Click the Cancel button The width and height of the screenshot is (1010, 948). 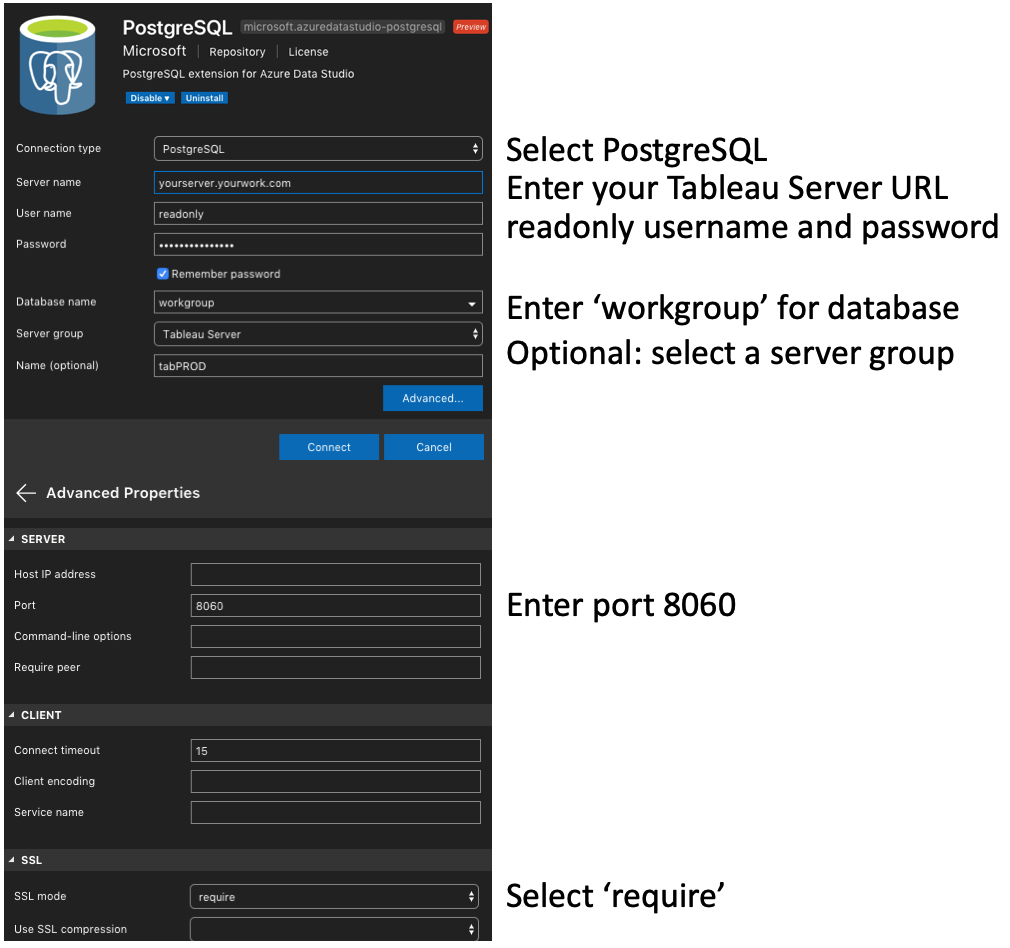tap(434, 447)
